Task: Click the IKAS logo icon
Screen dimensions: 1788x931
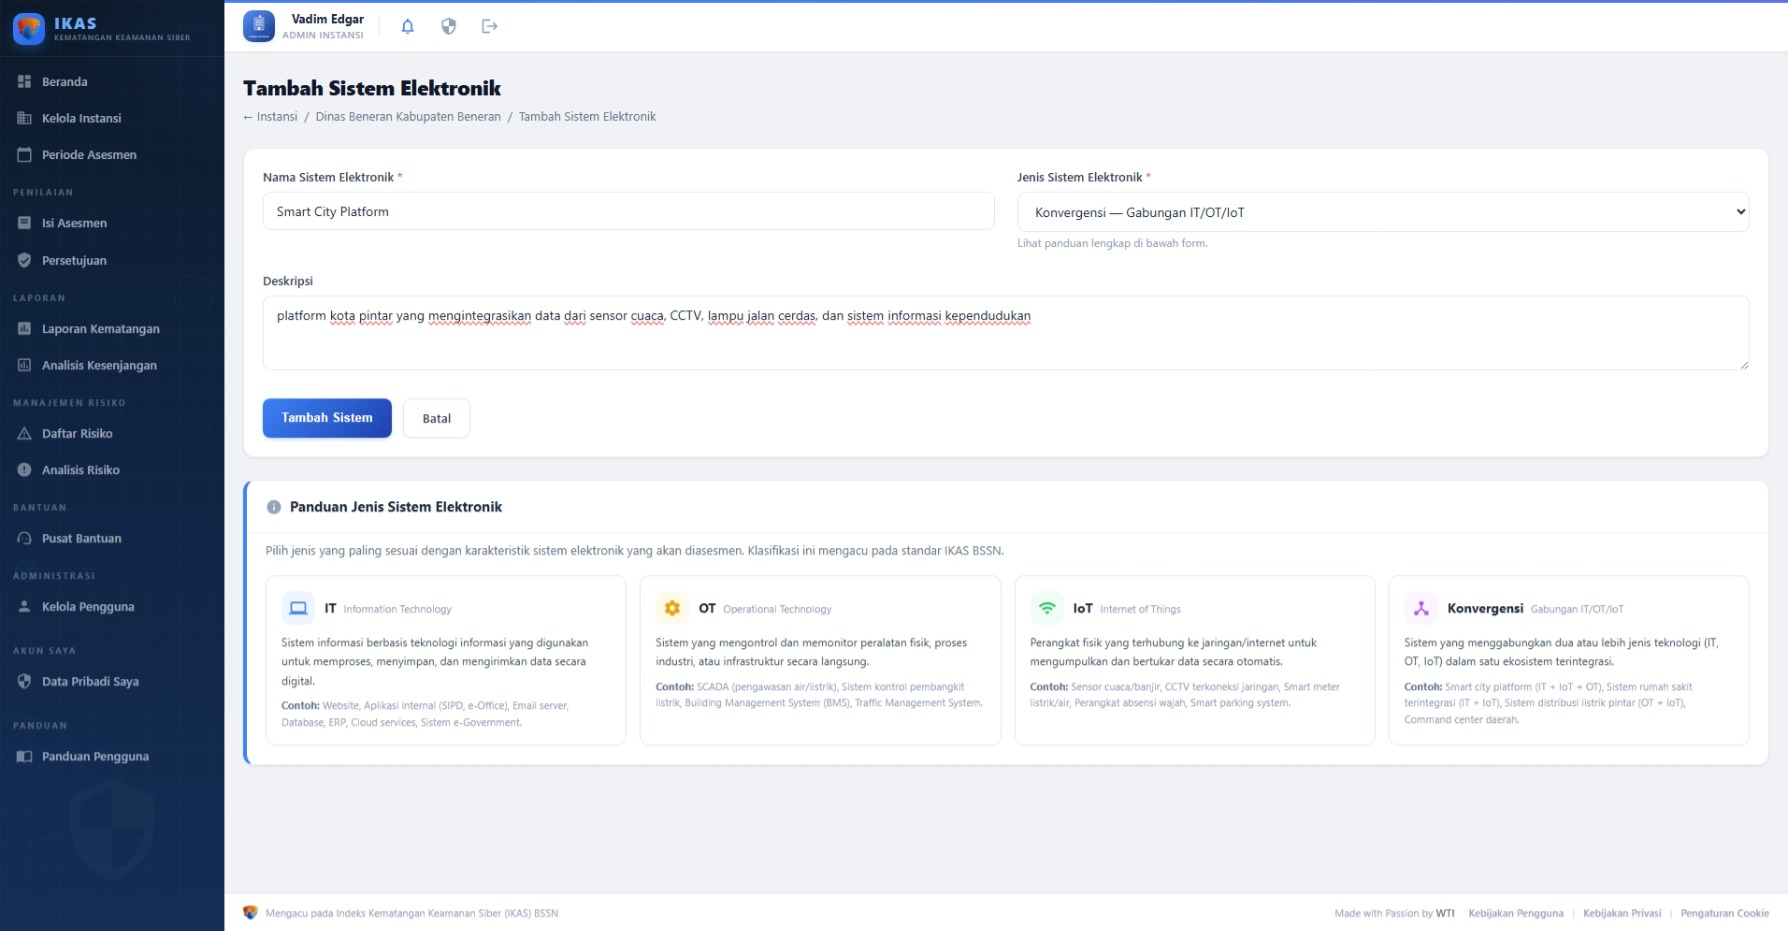Action: coord(29,29)
